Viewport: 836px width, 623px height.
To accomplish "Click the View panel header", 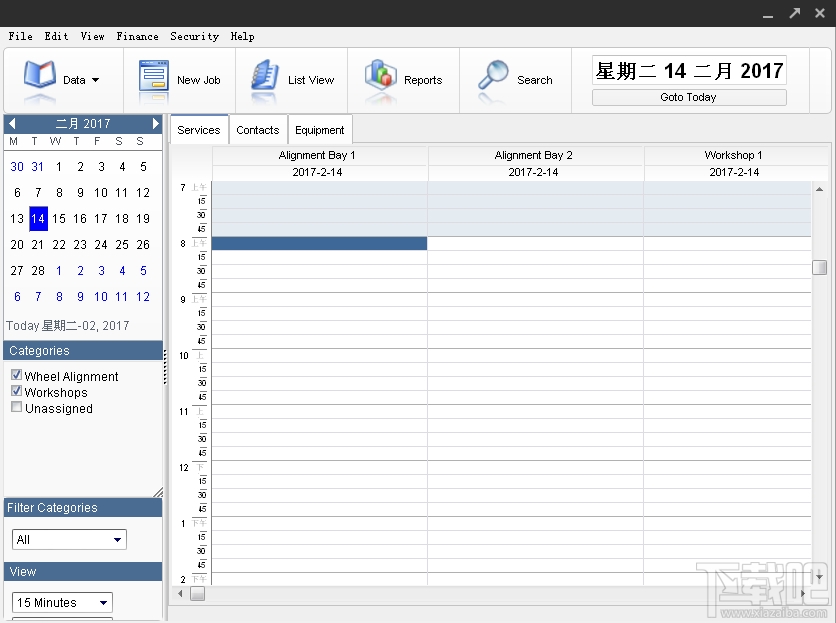I will point(83,571).
